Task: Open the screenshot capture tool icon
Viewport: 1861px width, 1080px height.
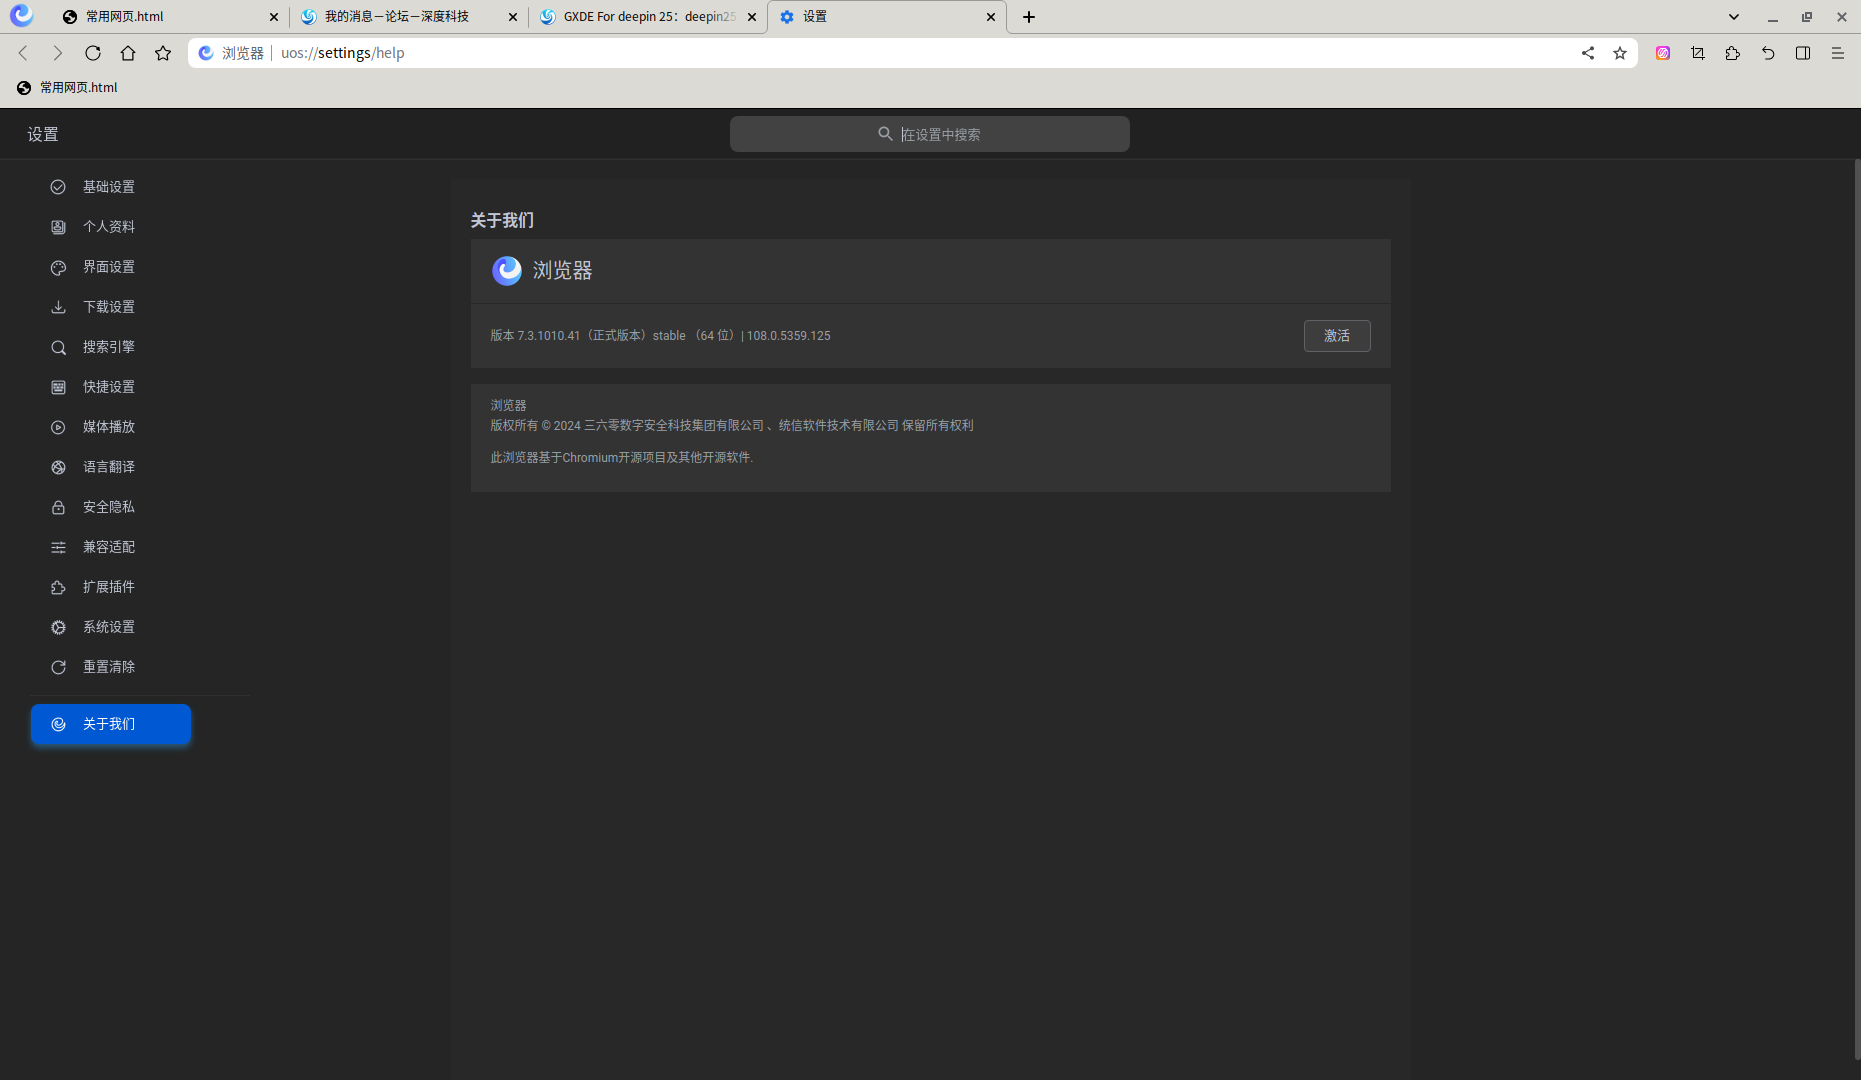Action: (1698, 53)
